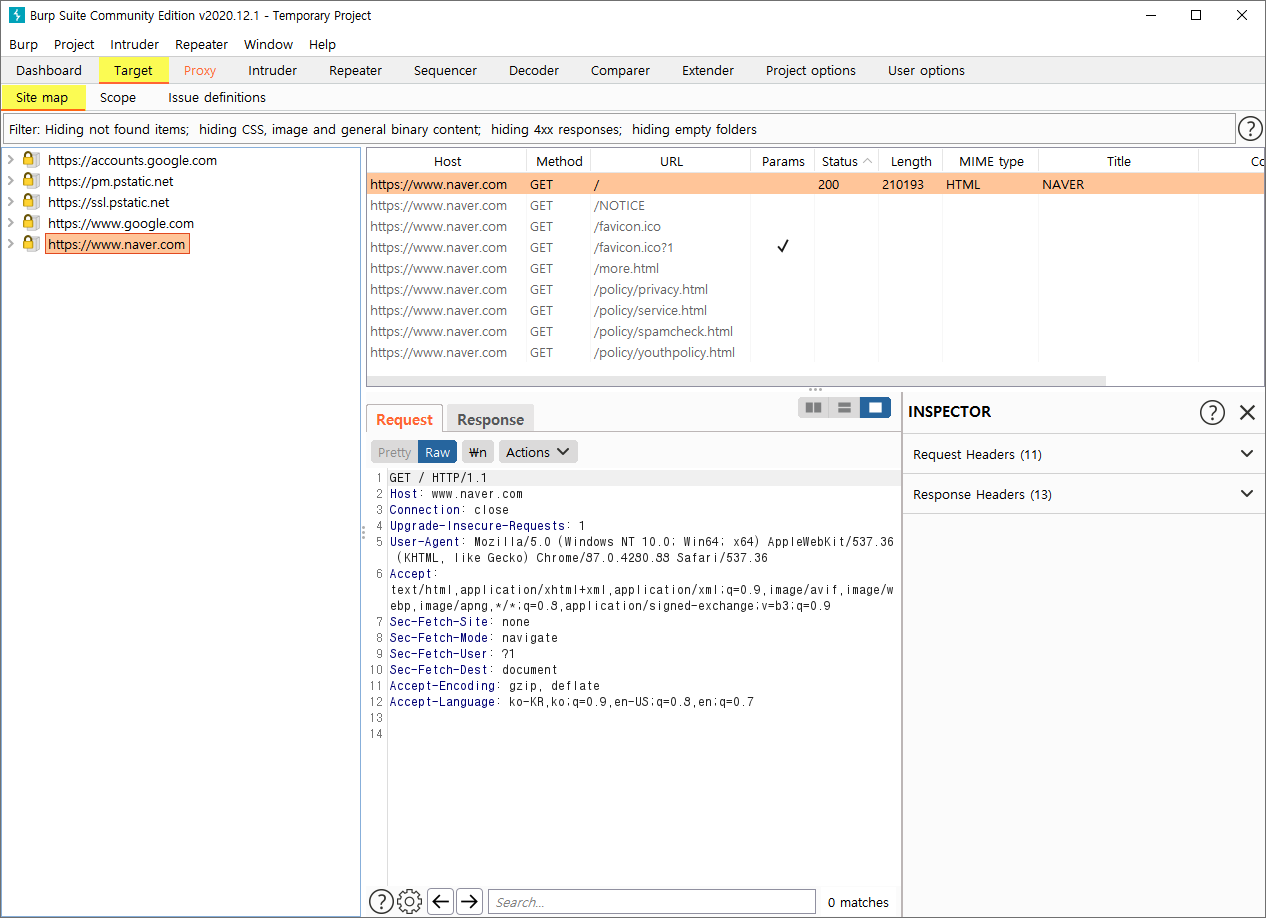Switch to the Issue definitions sub-tab

[x=217, y=97]
